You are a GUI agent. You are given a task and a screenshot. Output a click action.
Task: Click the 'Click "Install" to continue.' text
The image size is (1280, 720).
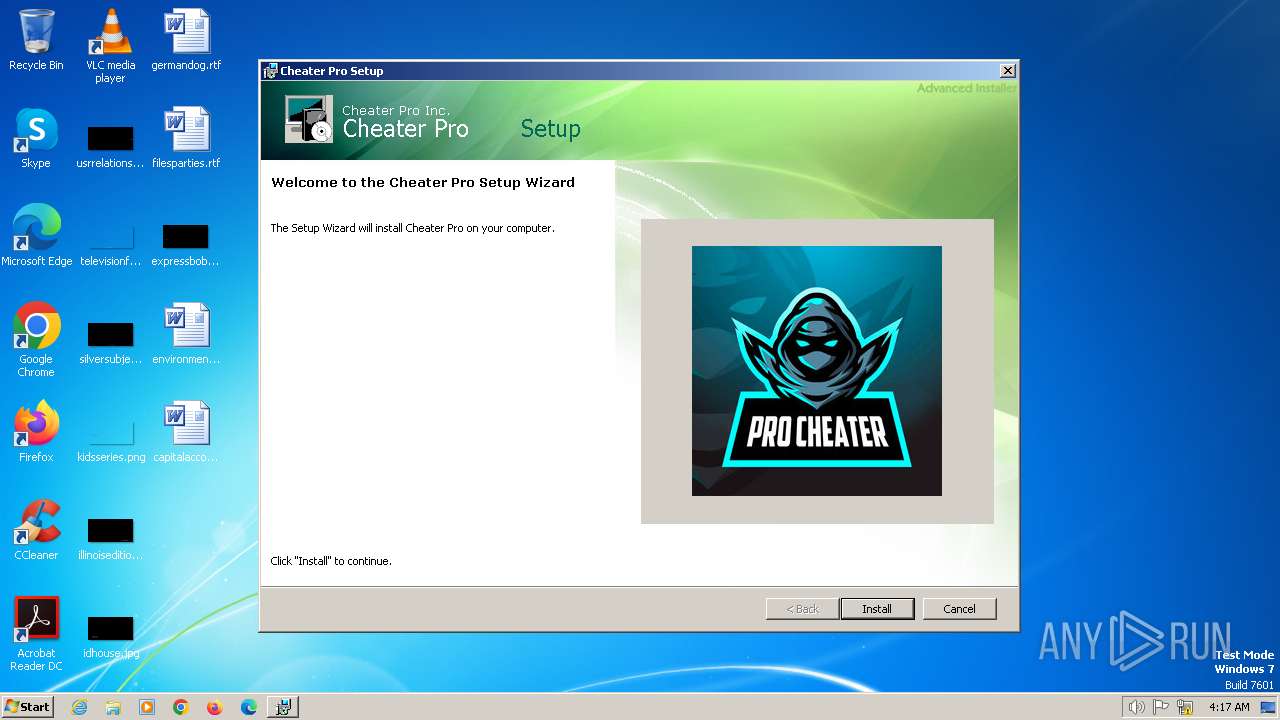click(331, 561)
